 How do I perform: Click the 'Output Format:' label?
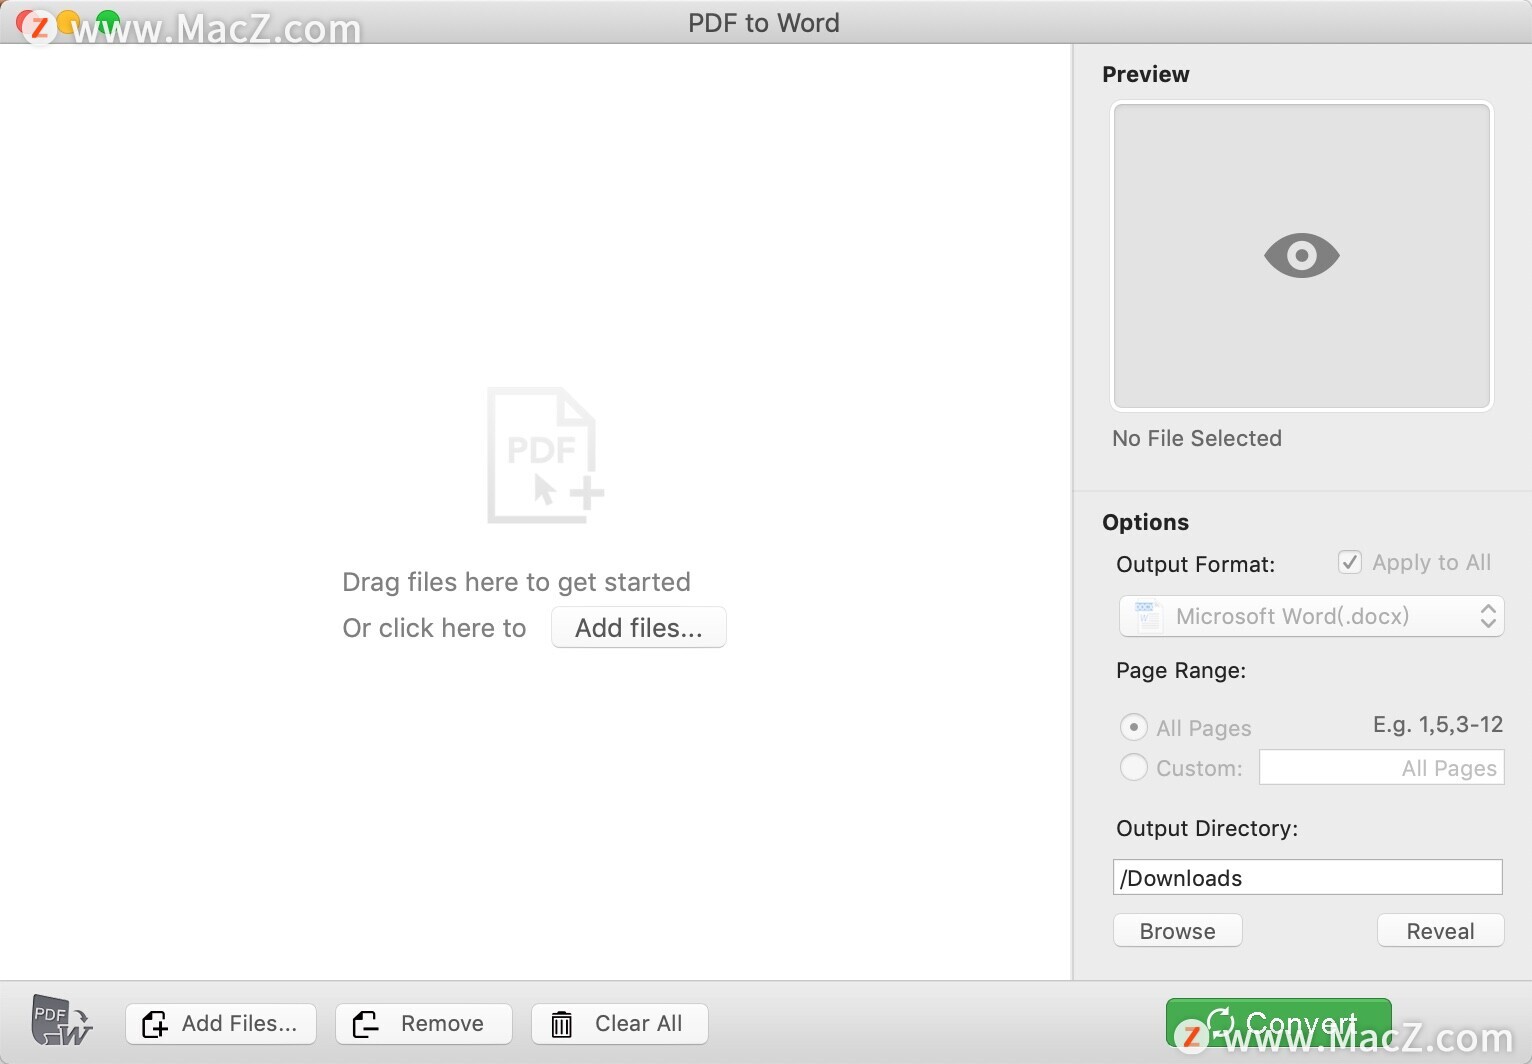click(x=1195, y=564)
